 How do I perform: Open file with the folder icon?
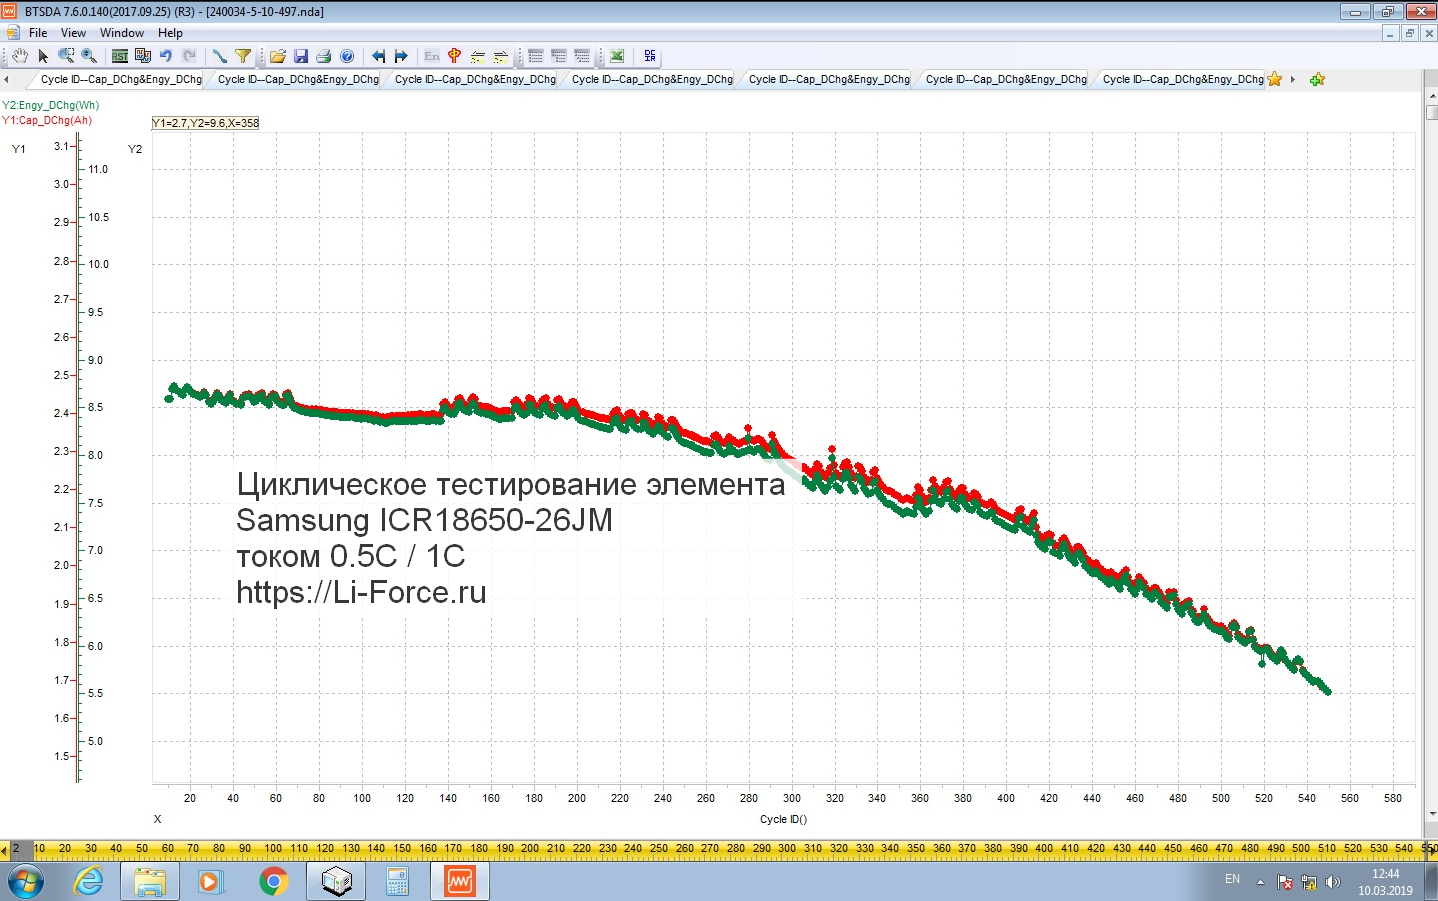pyautogui.click(x=278, y=56)
